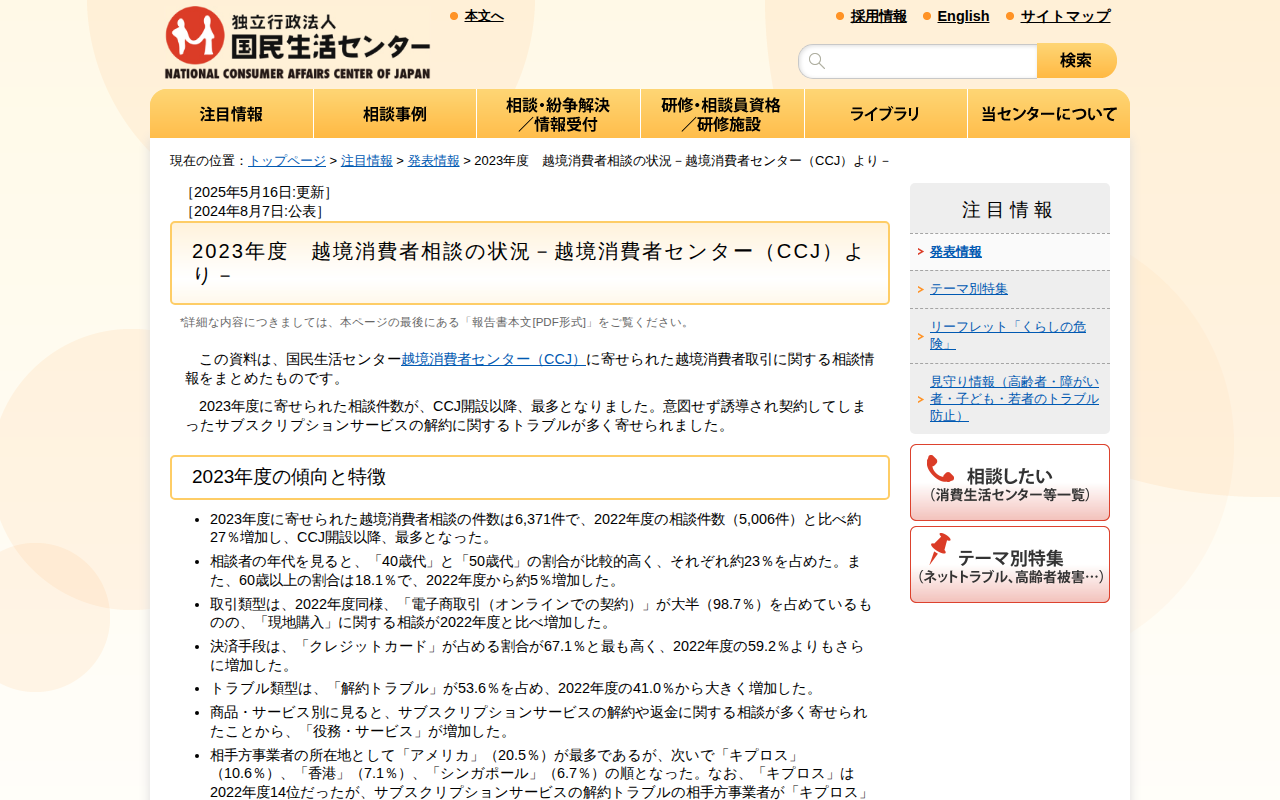
Task: Click the orange arrow beside テーマ別特集 in sidebar
Action: 921,288
